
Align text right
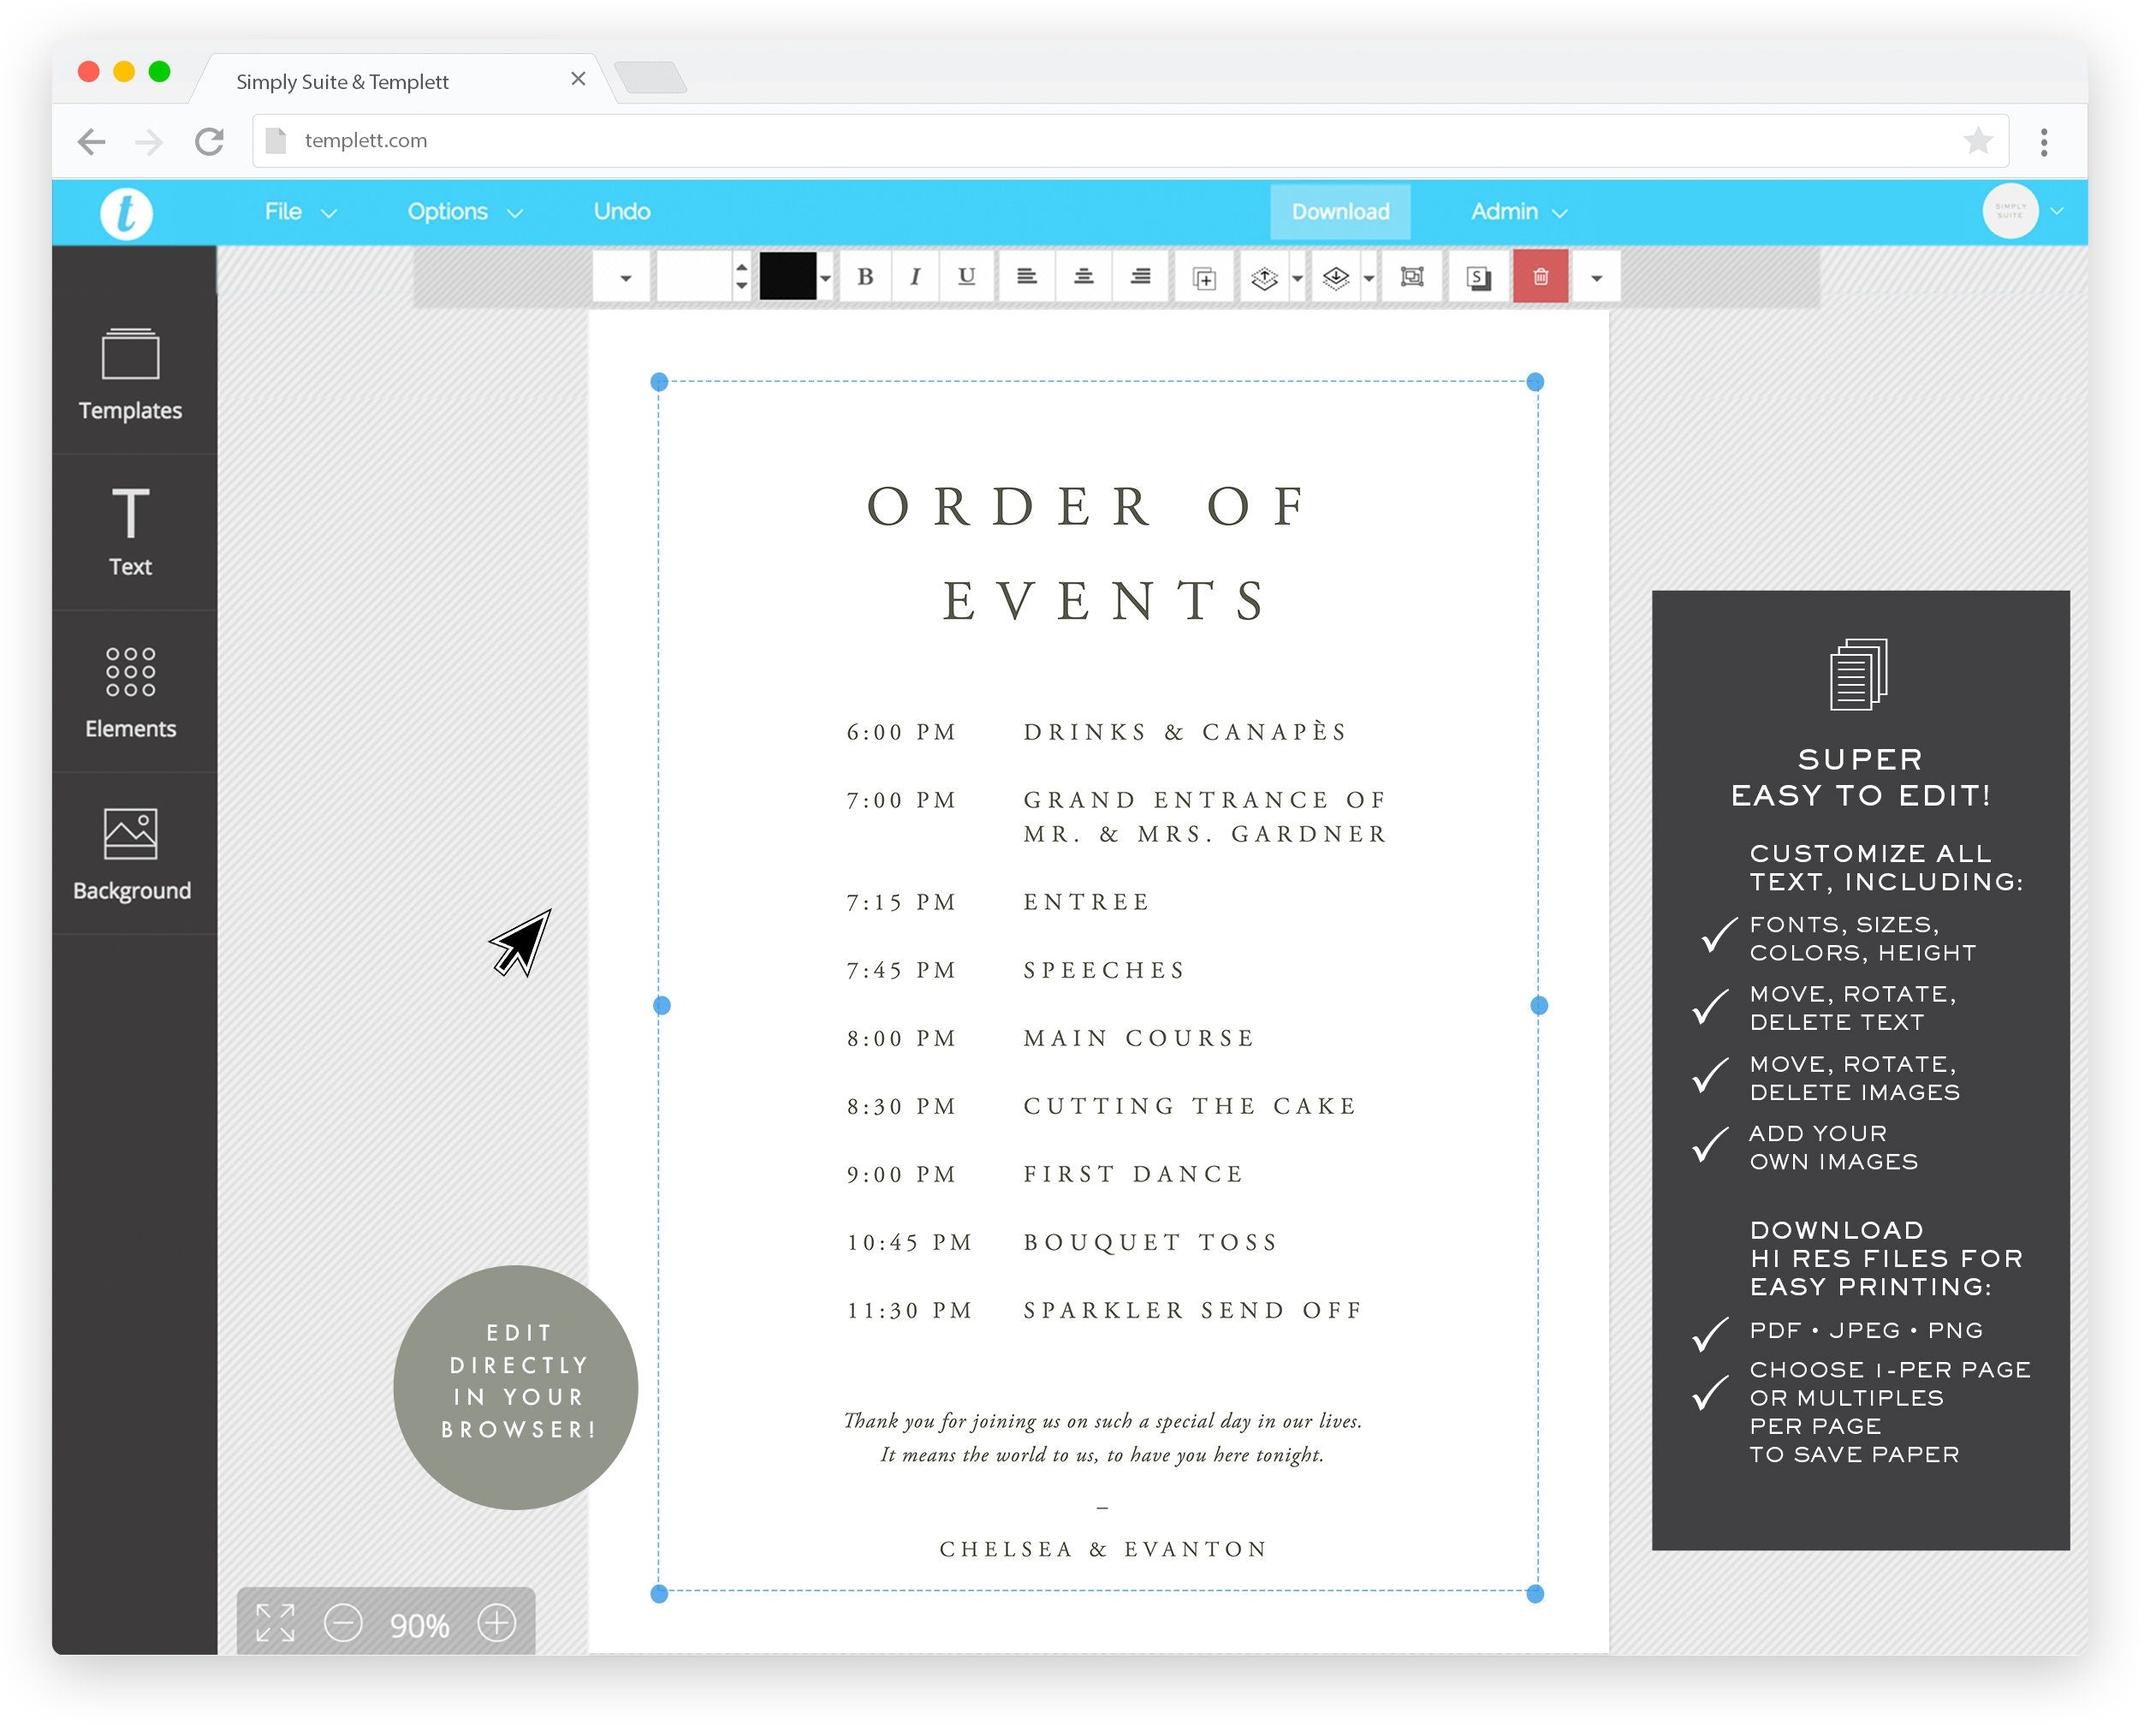[x=1140, y=277]
